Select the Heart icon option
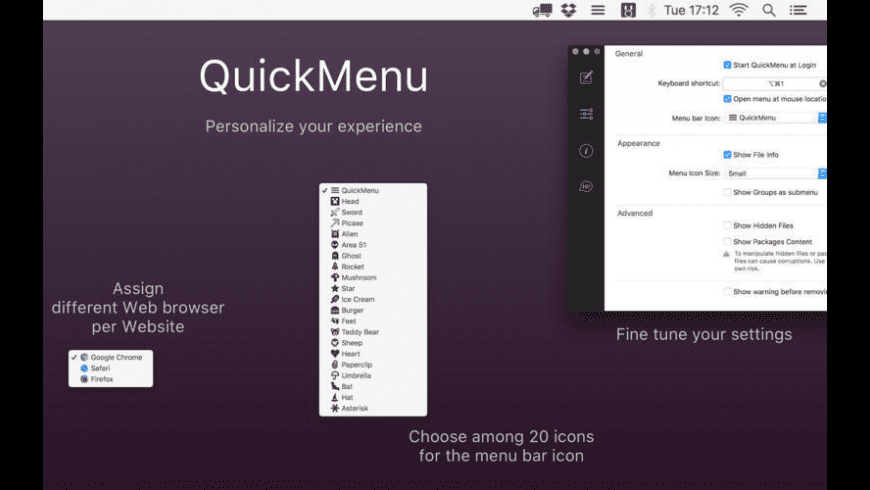The height and width of the screenshot is (490, 870). tap(373, 353)
